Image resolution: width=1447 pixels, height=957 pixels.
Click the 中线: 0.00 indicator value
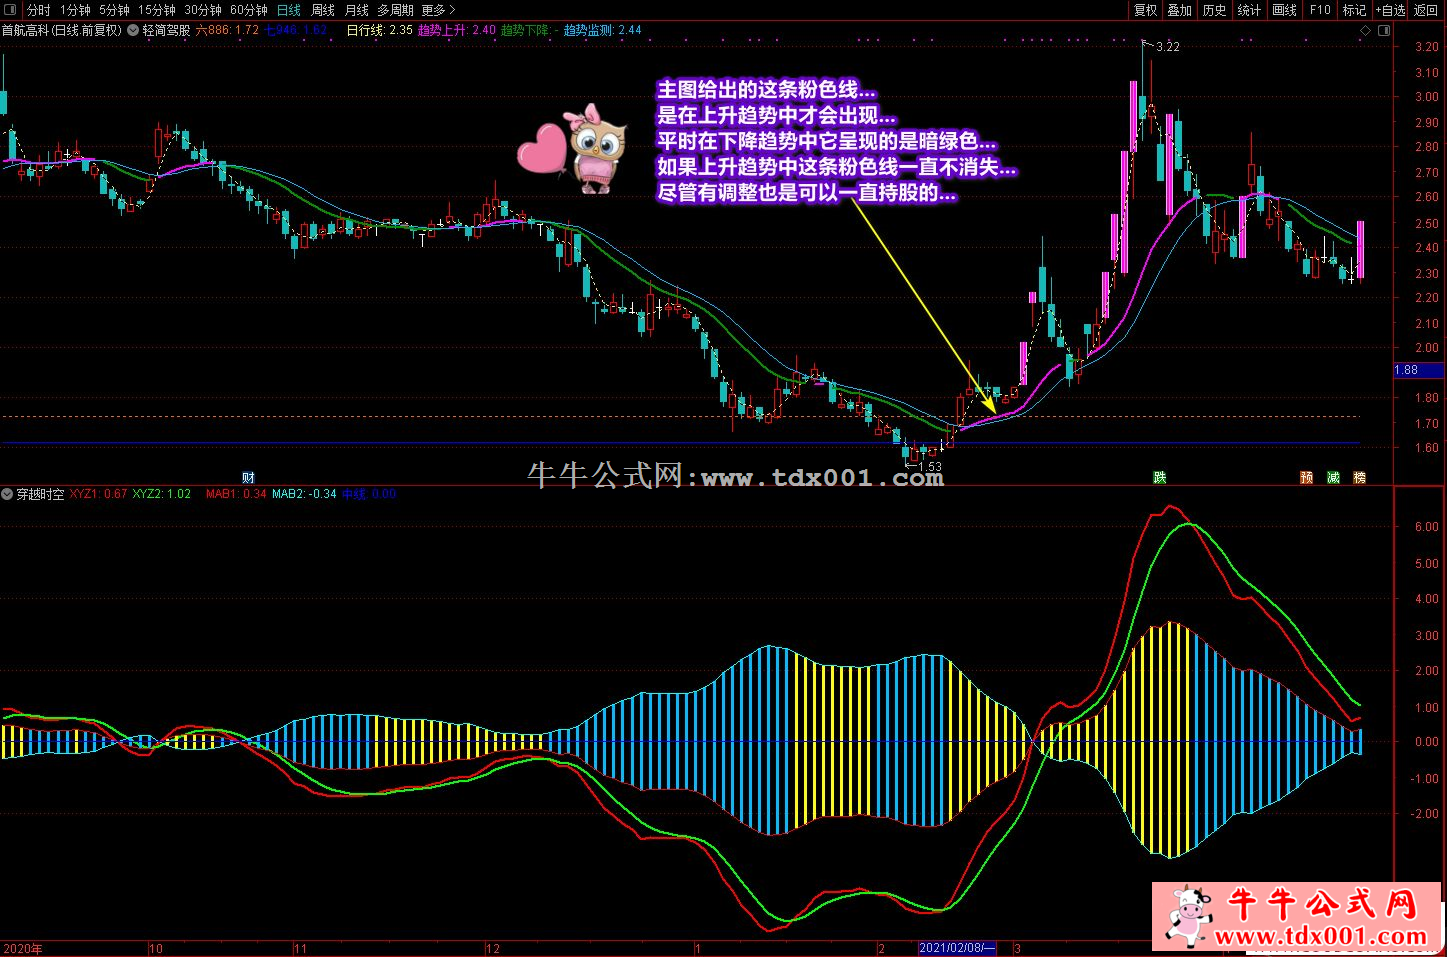coord(369,494)
